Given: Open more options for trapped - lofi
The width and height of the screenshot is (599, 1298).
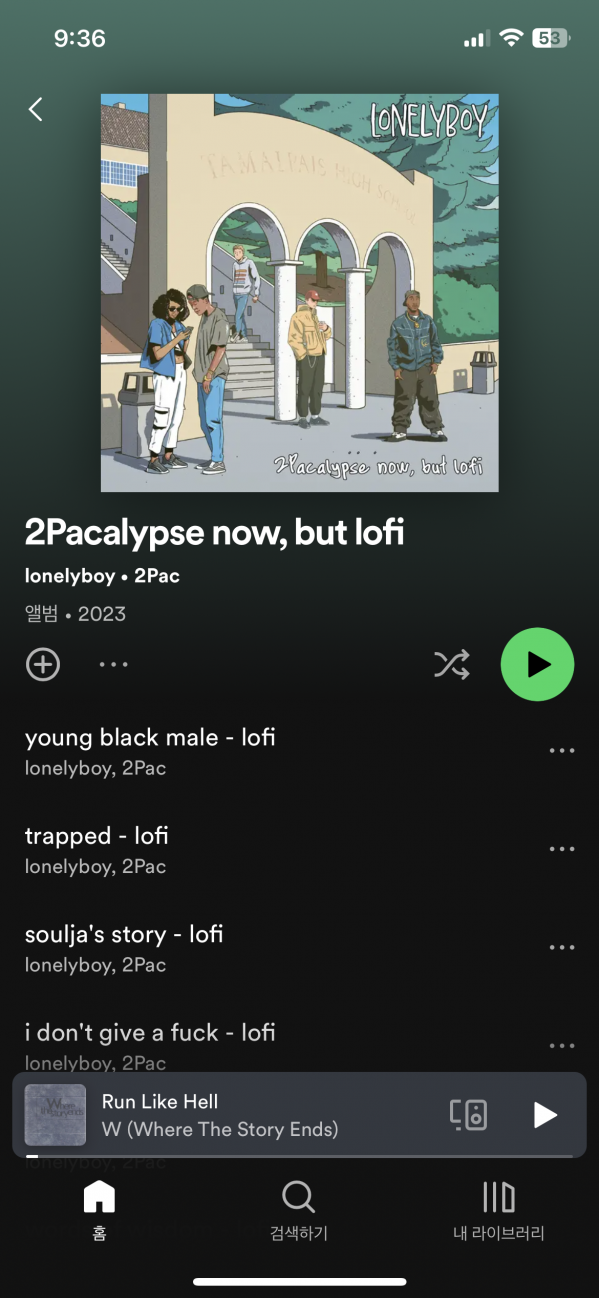Looking at the screenshot, I should point(562,849).
